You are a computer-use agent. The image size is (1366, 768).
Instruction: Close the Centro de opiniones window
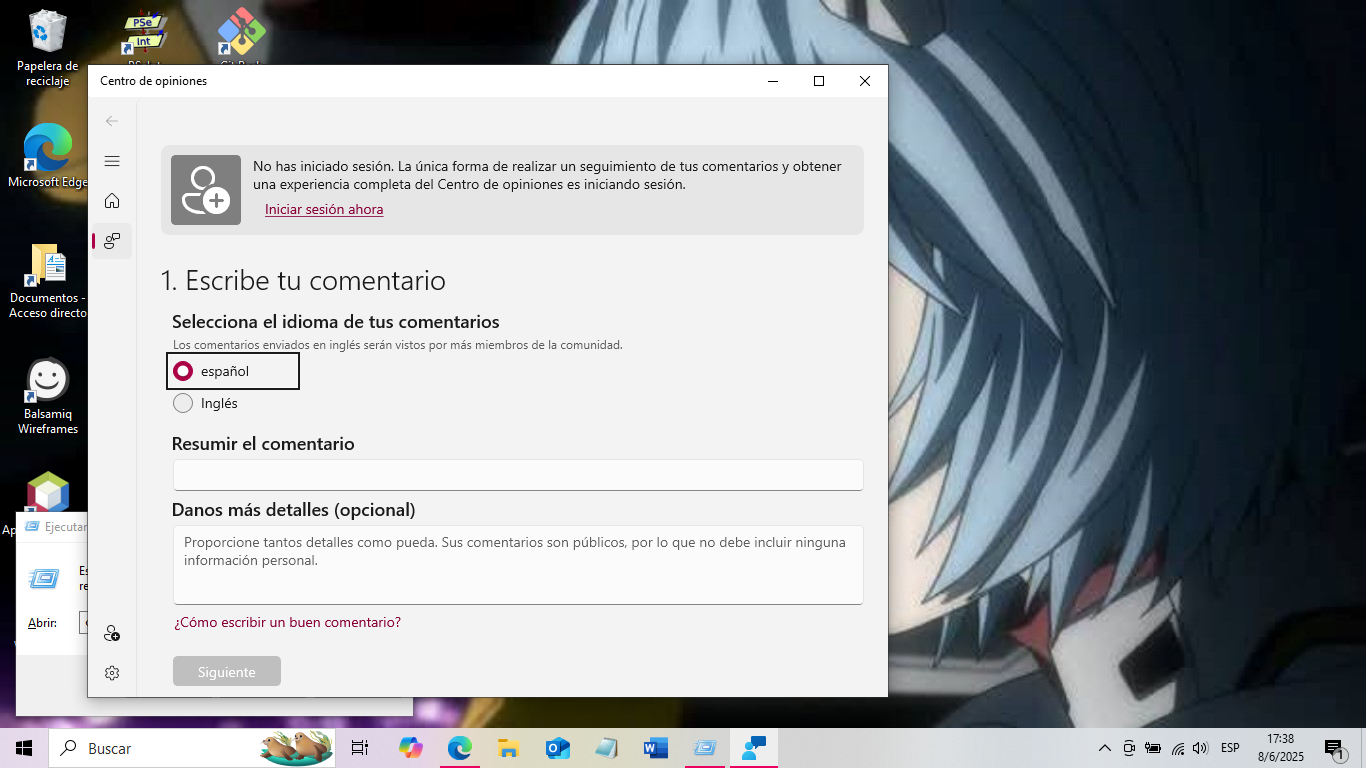865,81
